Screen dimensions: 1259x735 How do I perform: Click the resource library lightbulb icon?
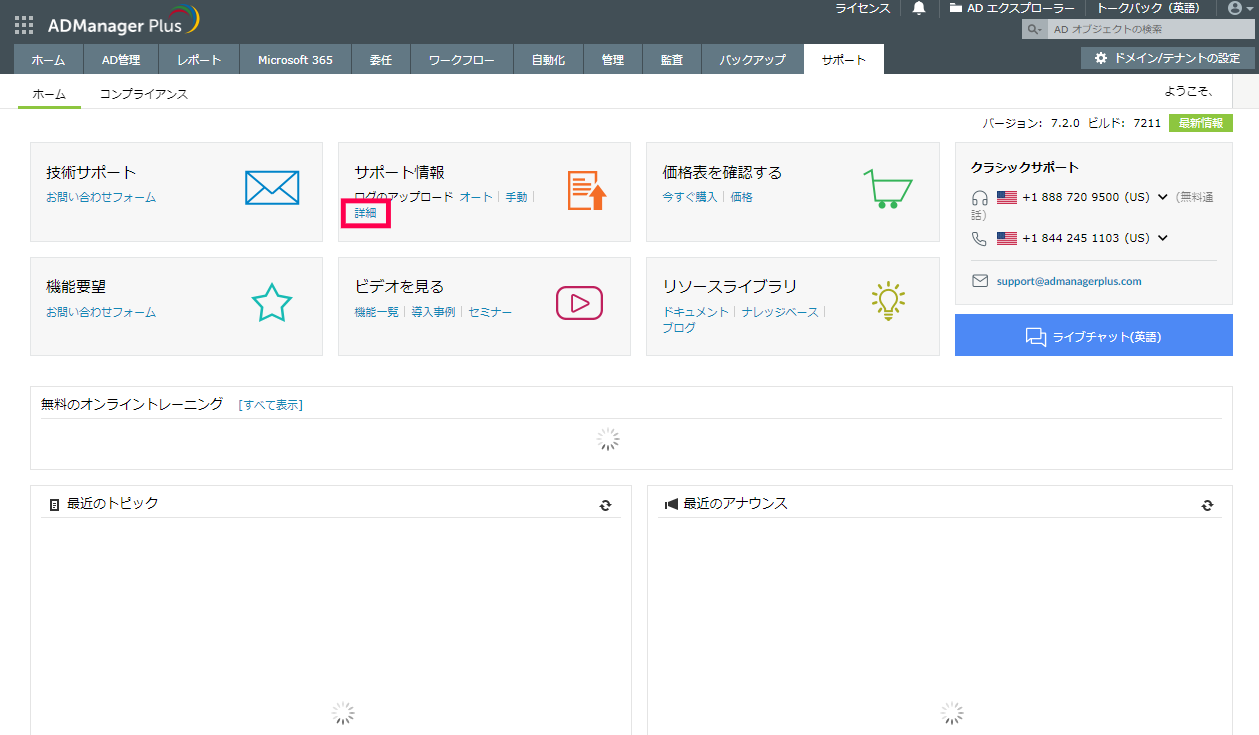point(887,301)
